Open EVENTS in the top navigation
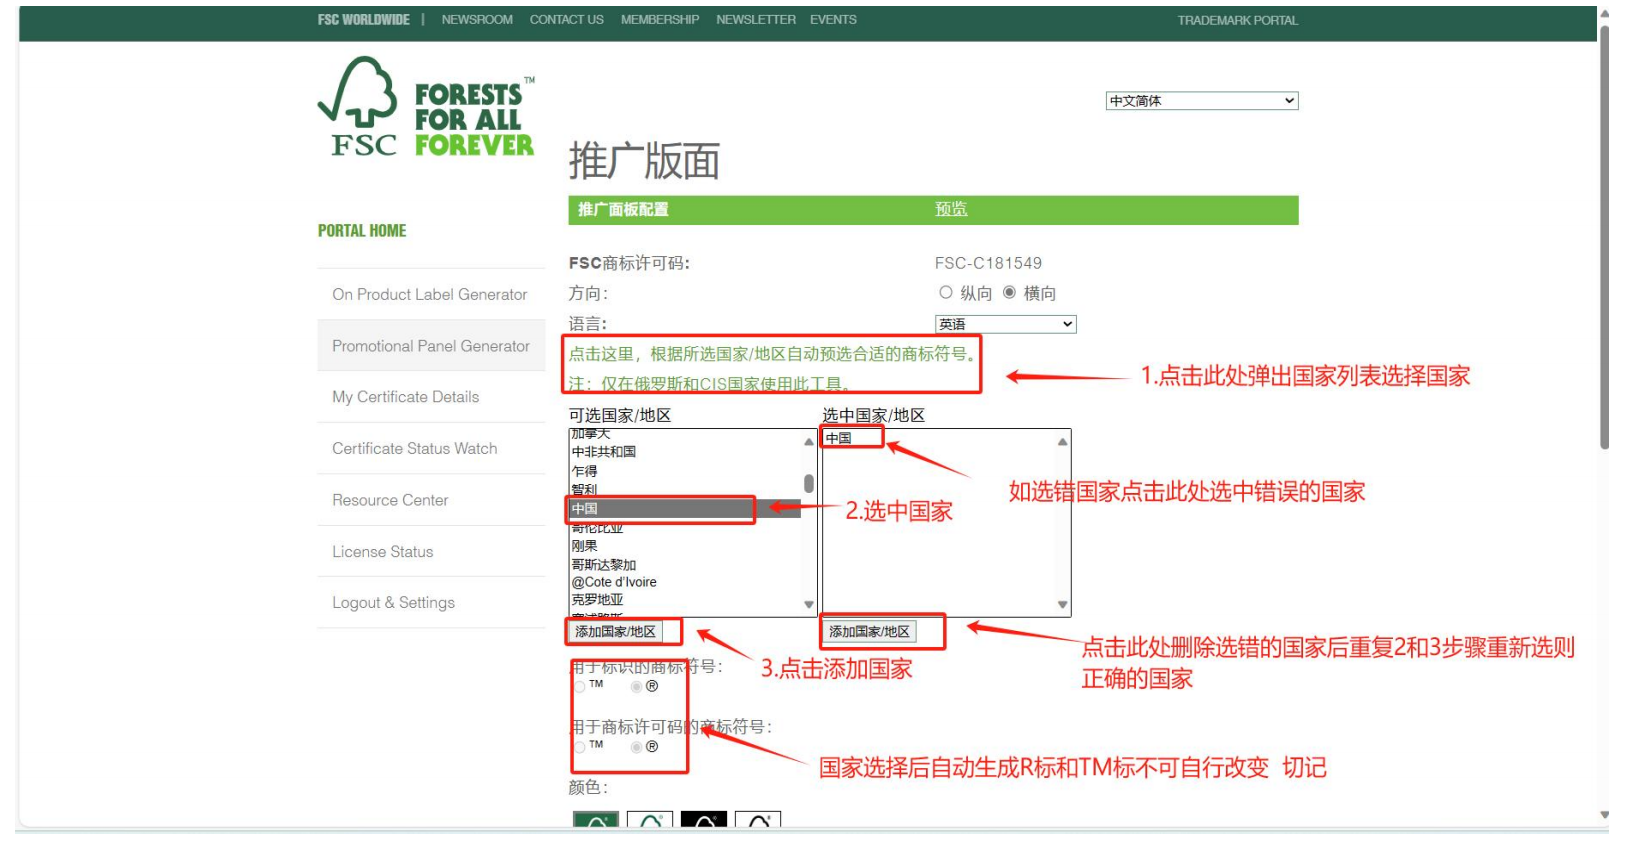This screenshot has height=841, width=1628. tap(833, 20)
